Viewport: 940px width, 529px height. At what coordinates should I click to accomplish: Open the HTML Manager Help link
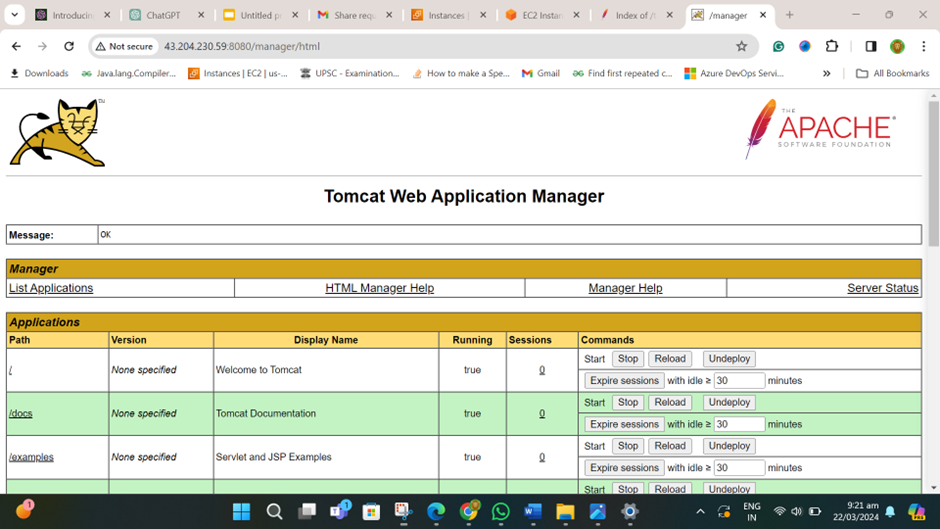point(379,288)
